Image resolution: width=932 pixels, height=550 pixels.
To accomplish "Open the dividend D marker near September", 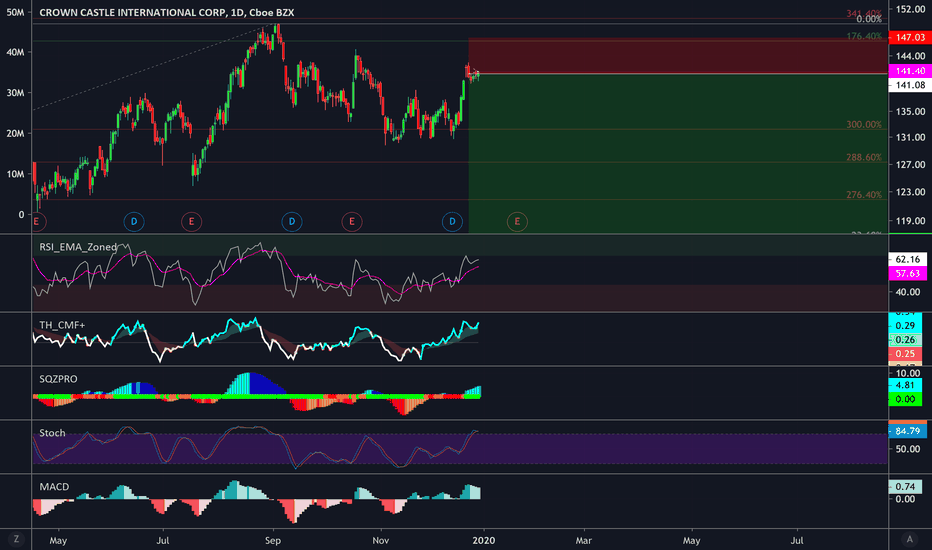I will coord(292,222).
